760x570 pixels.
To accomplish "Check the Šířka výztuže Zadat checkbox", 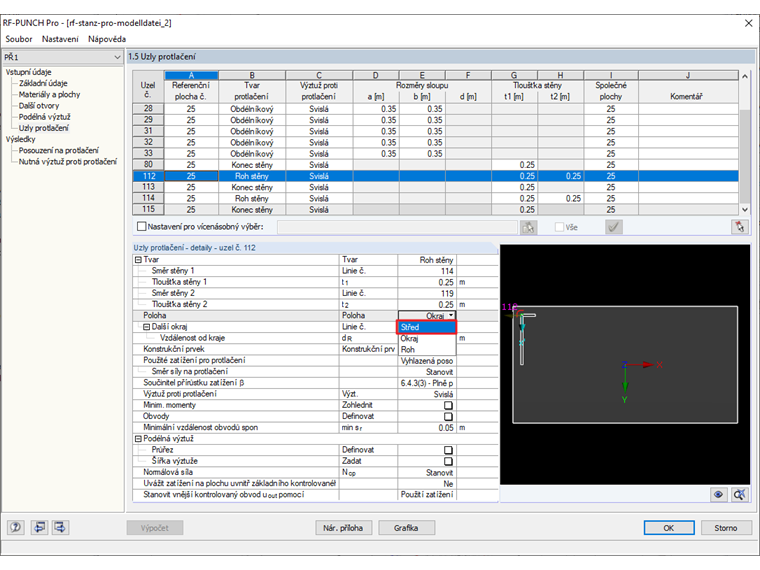I will (448, 461).
